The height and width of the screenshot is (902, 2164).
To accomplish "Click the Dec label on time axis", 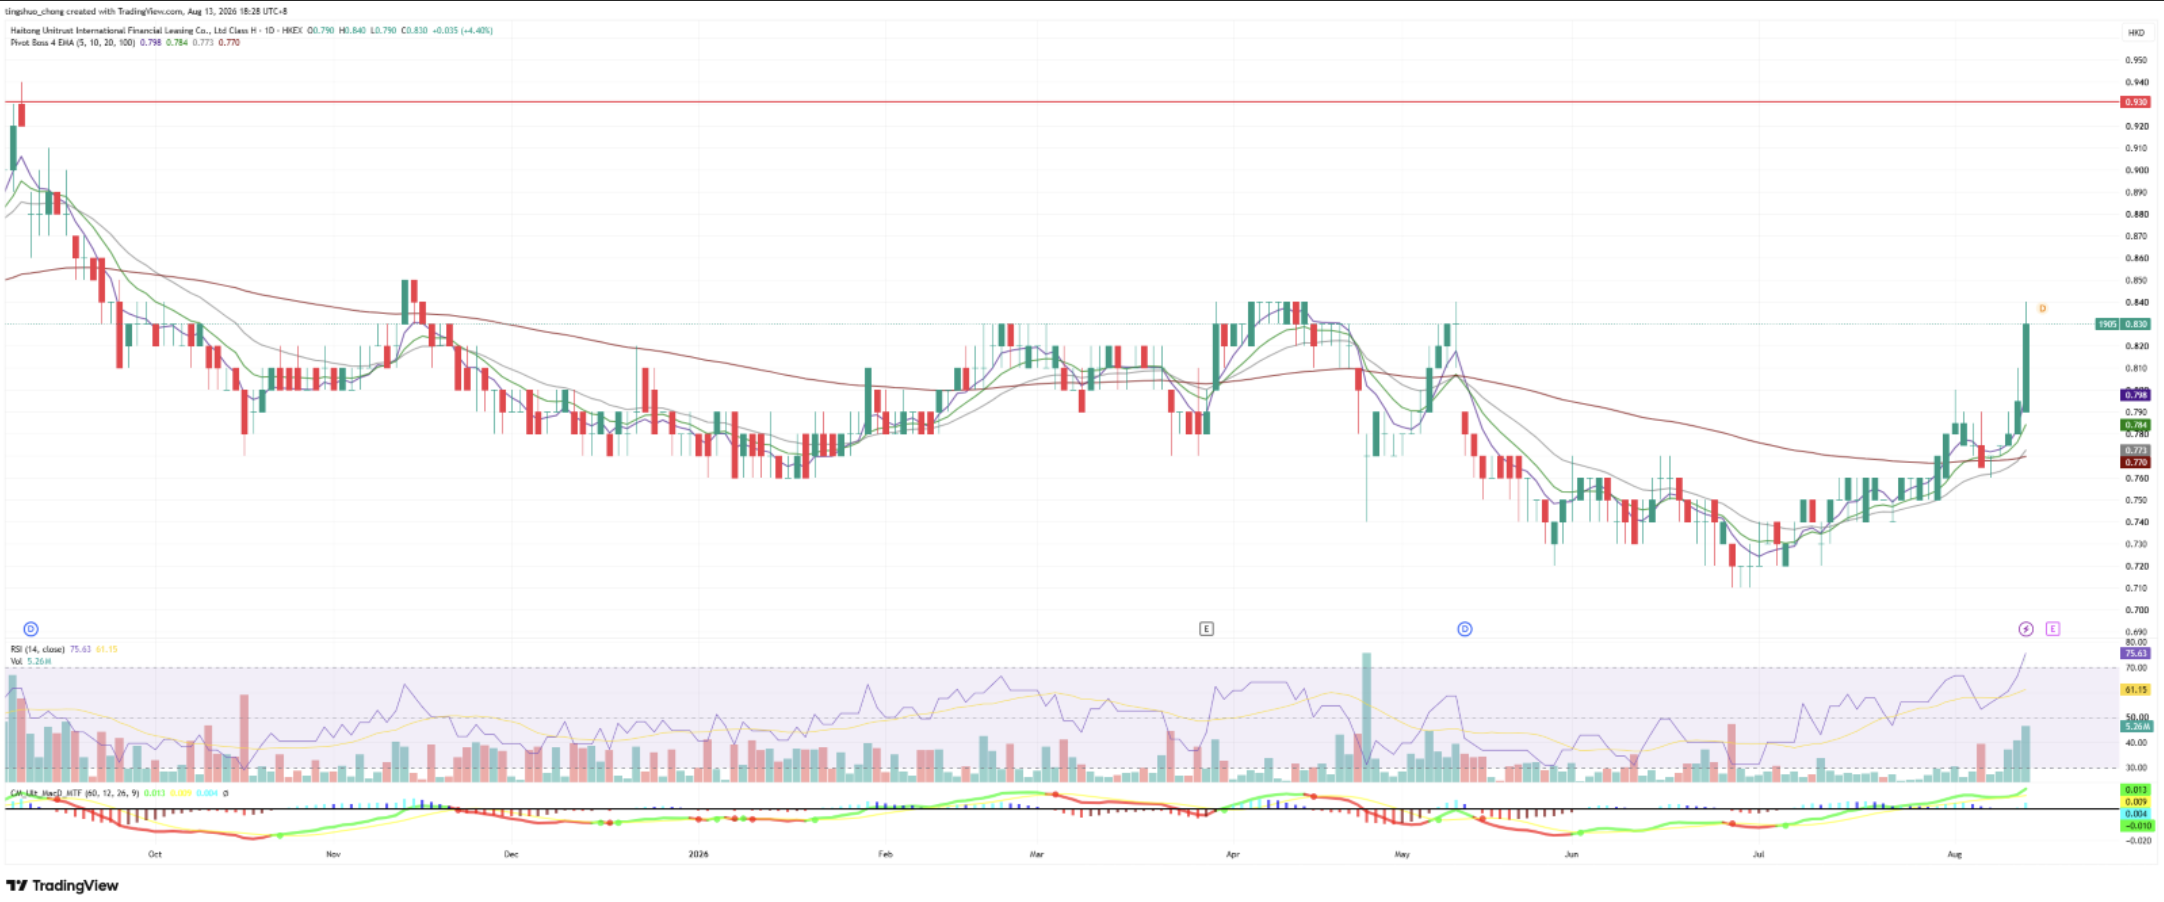I will (511, 854).
